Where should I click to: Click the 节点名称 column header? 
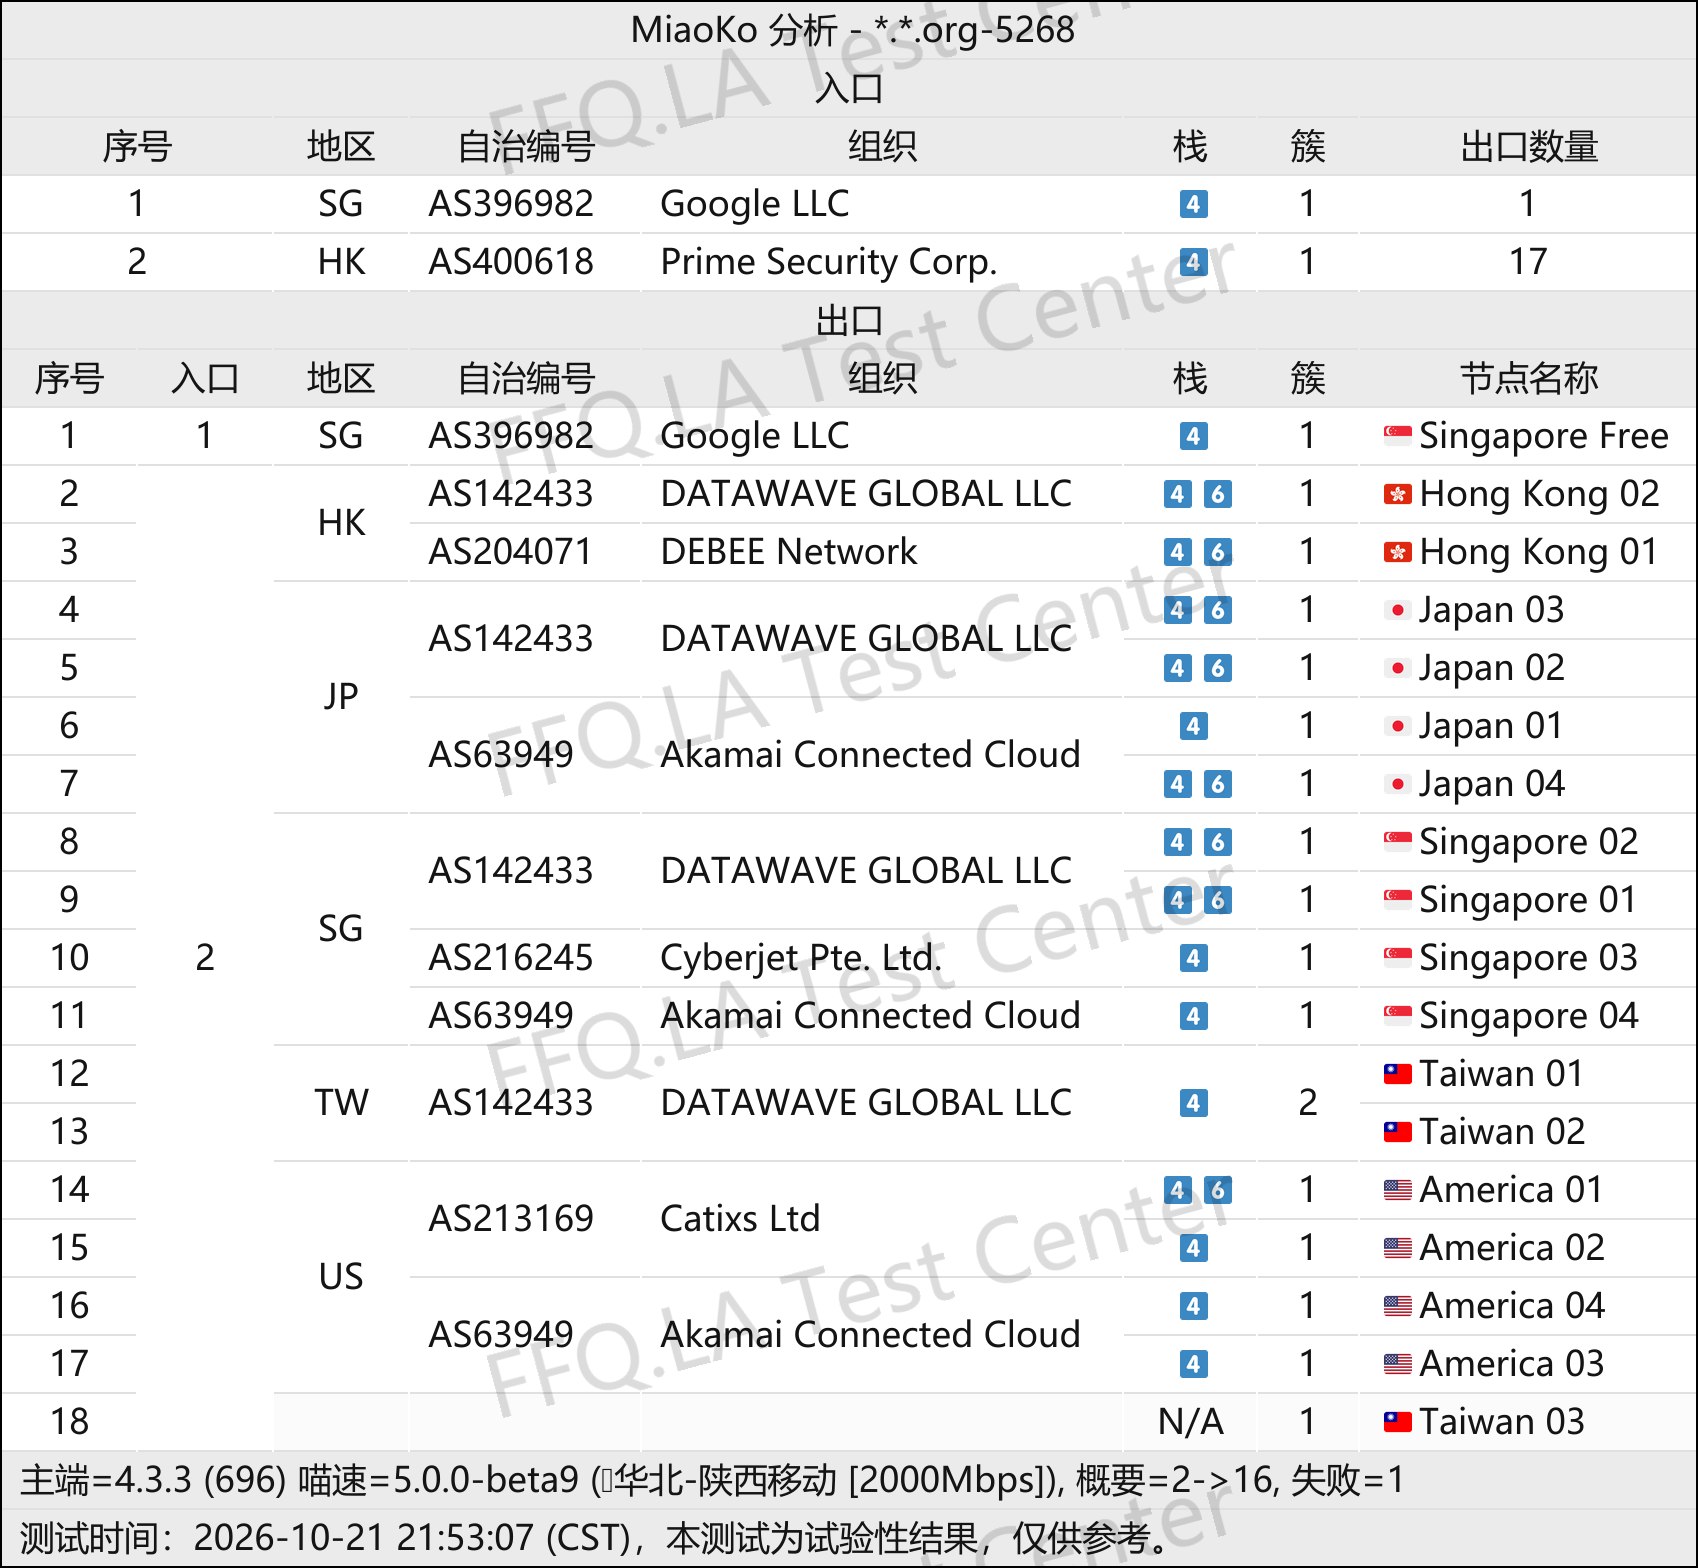coord(1528,378)
